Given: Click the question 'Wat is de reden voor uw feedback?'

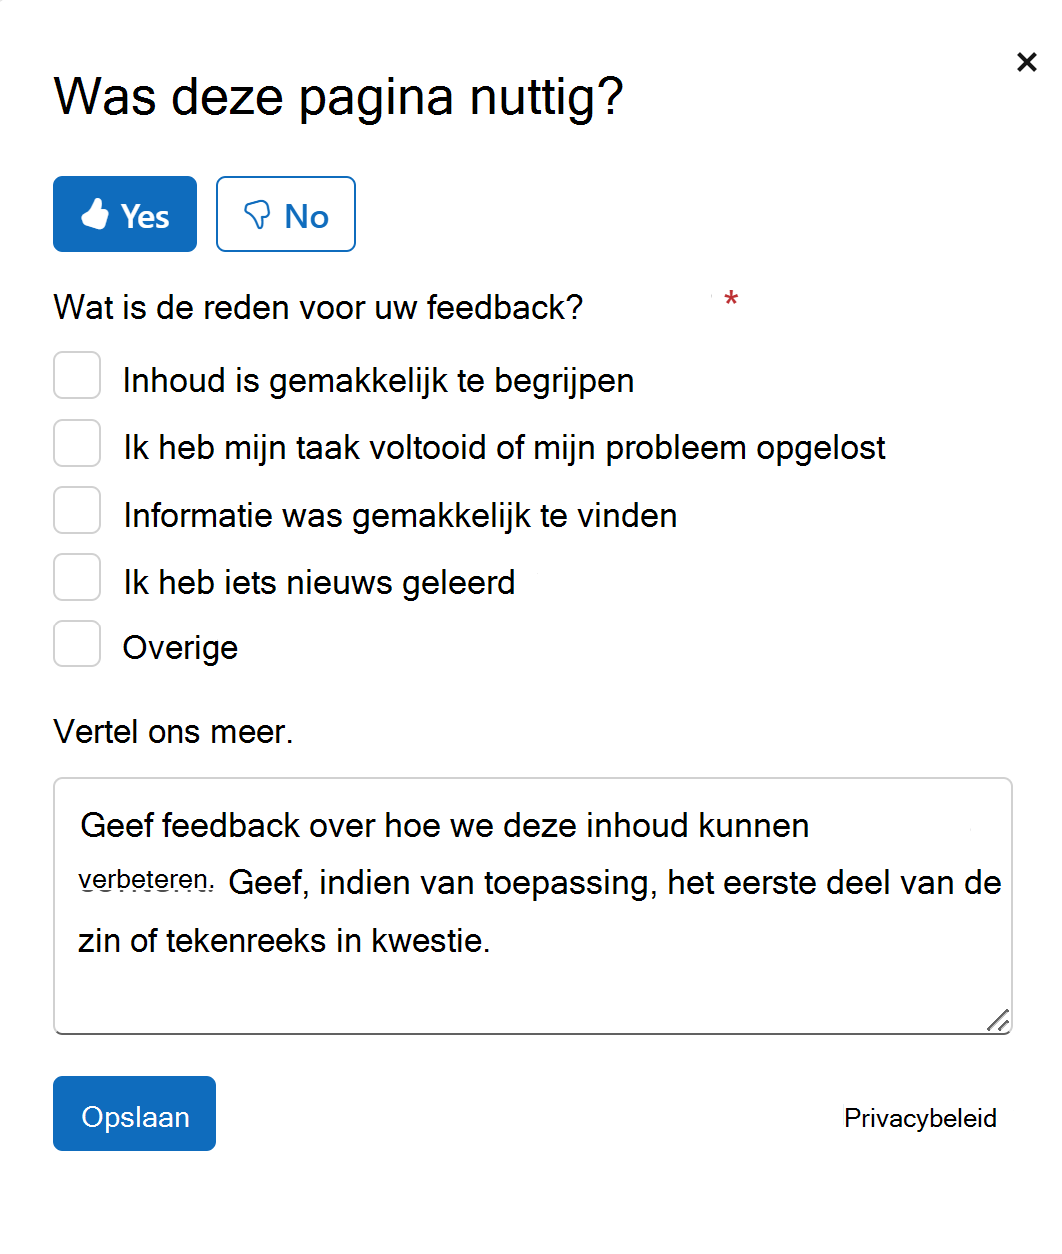Looking at the screenshot, I should pos(318,307).
